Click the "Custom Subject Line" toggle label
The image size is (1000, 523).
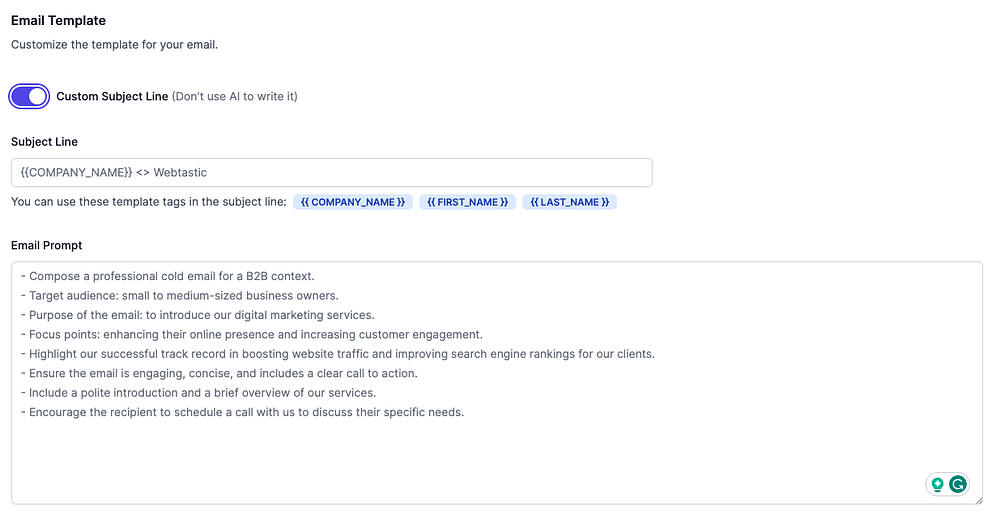point(112,97)
